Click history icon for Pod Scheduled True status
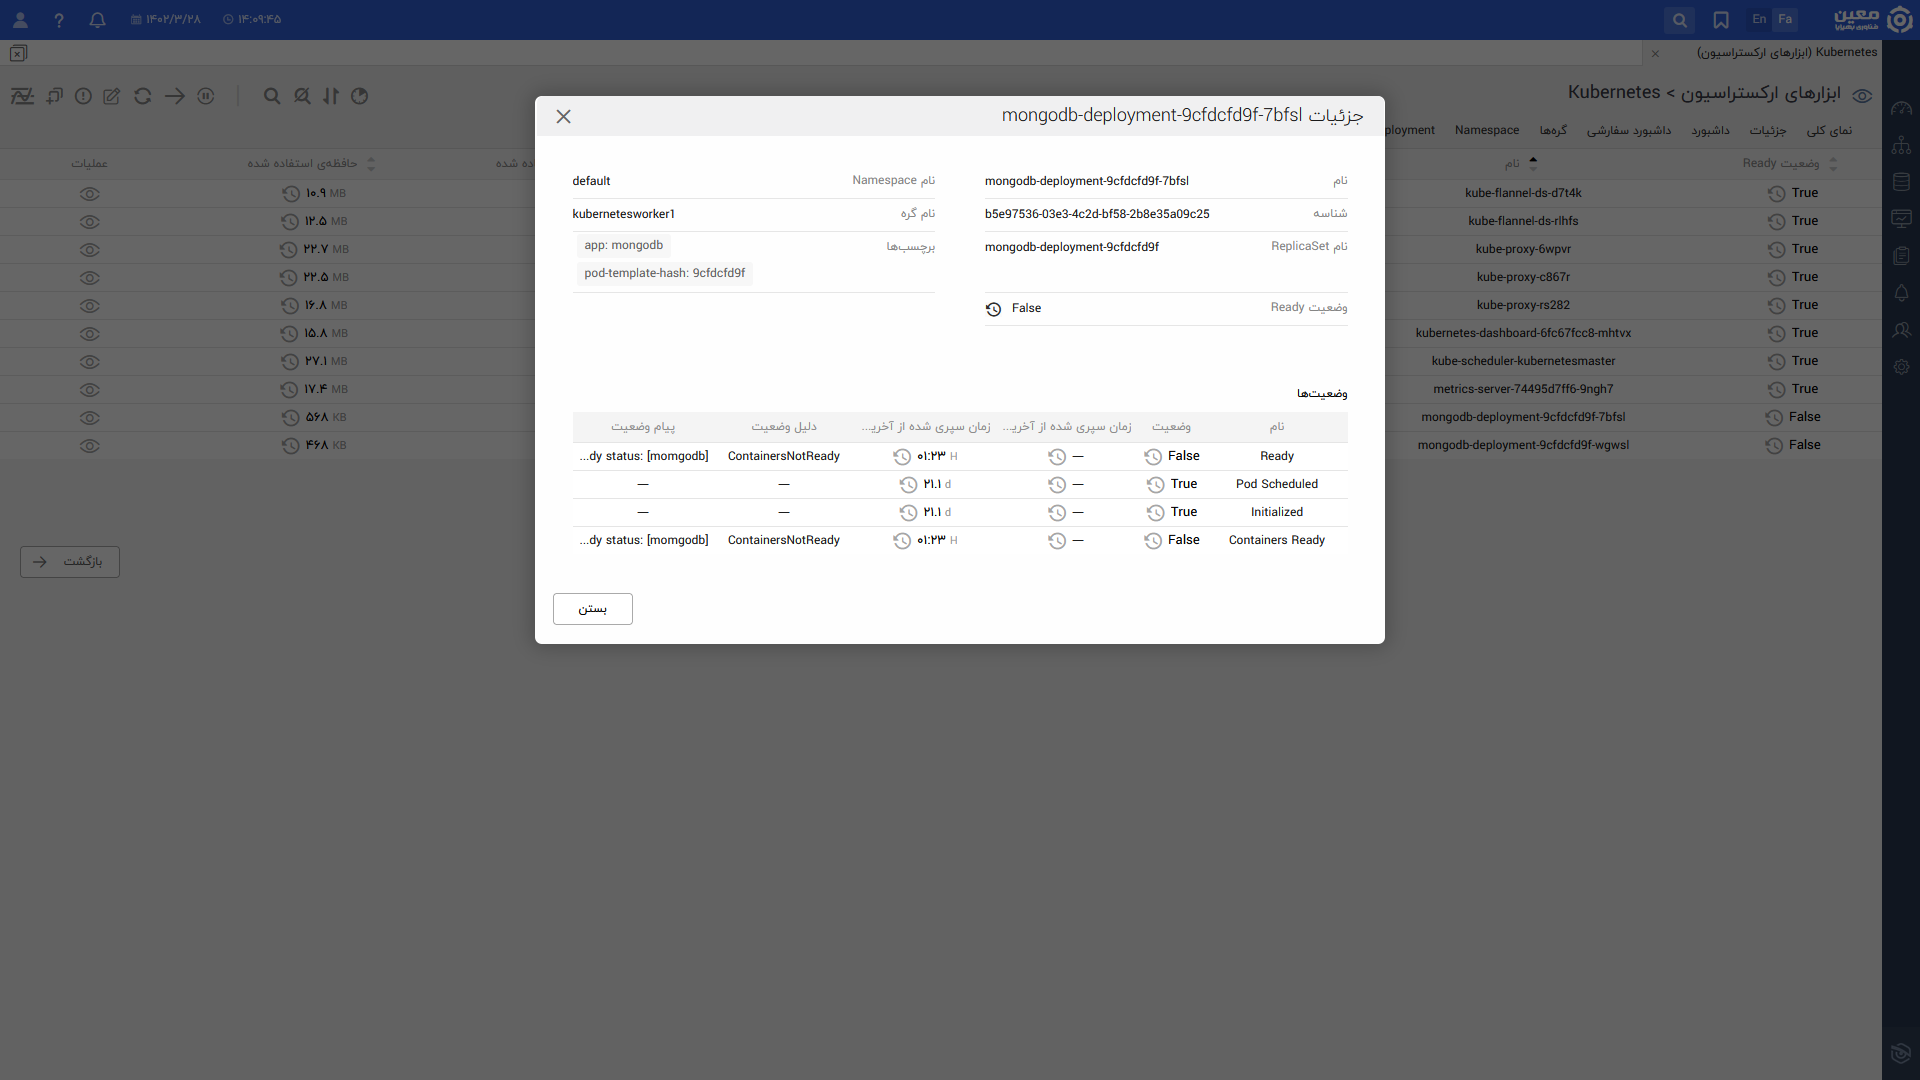Viewport: 1920px width, 1080px height. [x=1155, y=485]
